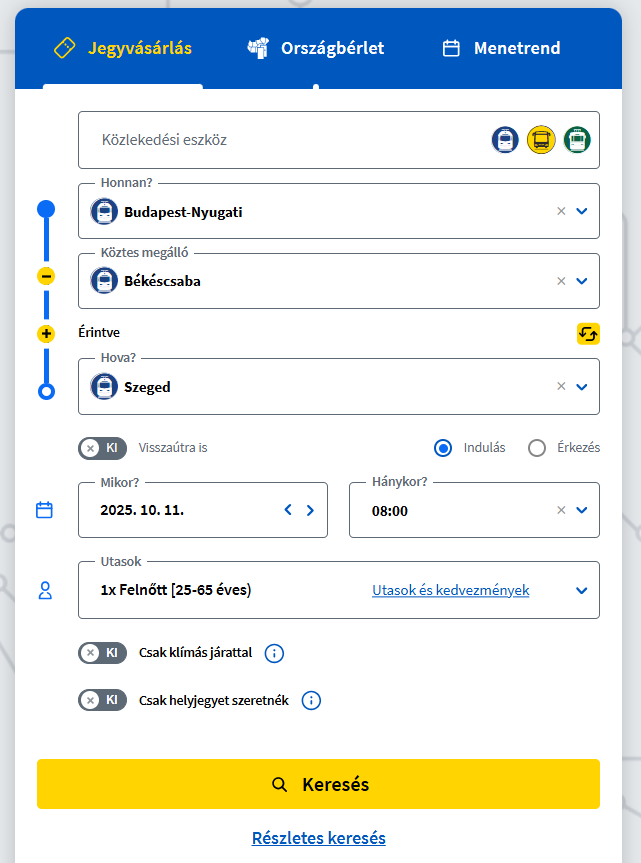Swap origin and destination stations
The image size is (641, 863).
pyautogui.click(x=588, y=334)
